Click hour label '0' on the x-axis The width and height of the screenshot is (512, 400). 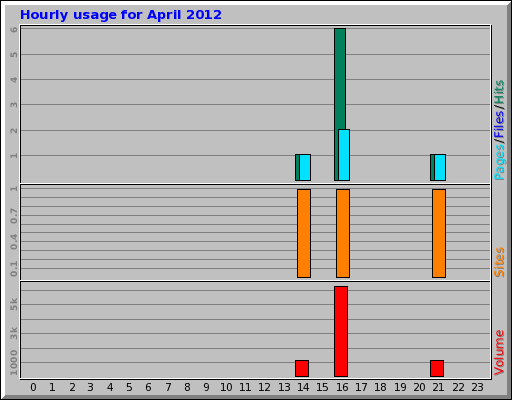pos(33,387)
